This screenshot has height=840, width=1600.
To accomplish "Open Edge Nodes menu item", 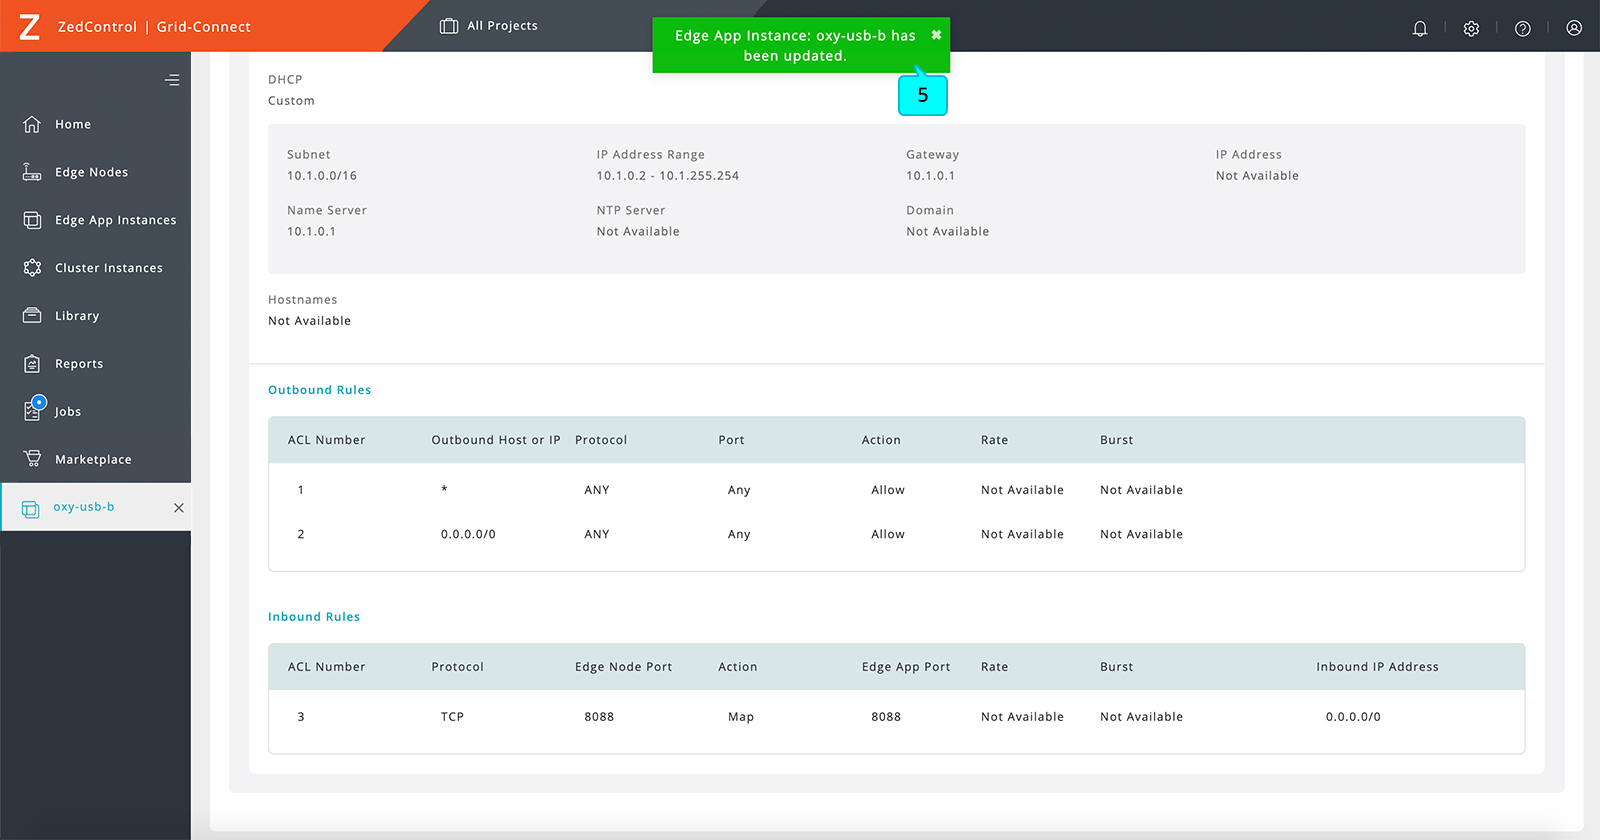I will [91, 172].
